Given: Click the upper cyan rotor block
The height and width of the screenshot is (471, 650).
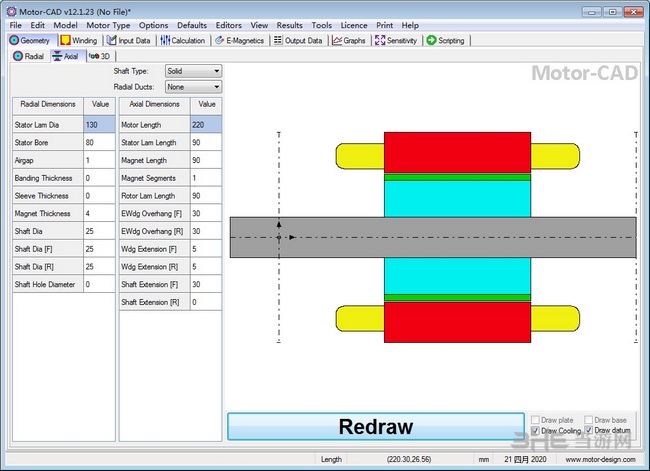Looking at the screenshot, I should 457,199.
